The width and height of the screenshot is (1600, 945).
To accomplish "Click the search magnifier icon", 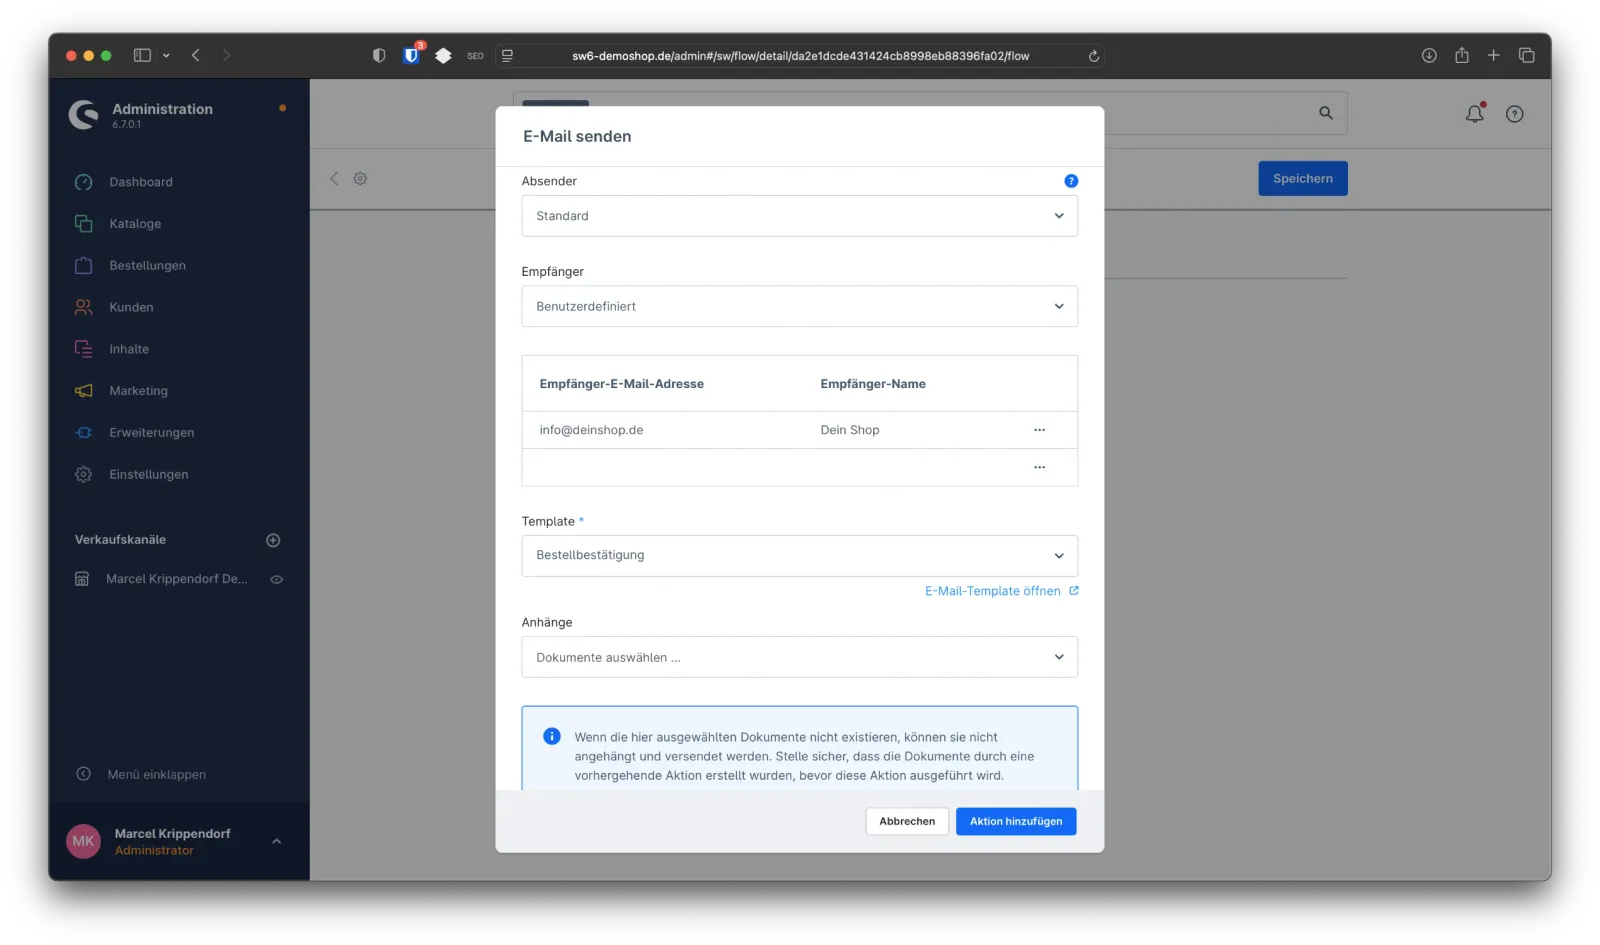I will (x=1326, y=113).
